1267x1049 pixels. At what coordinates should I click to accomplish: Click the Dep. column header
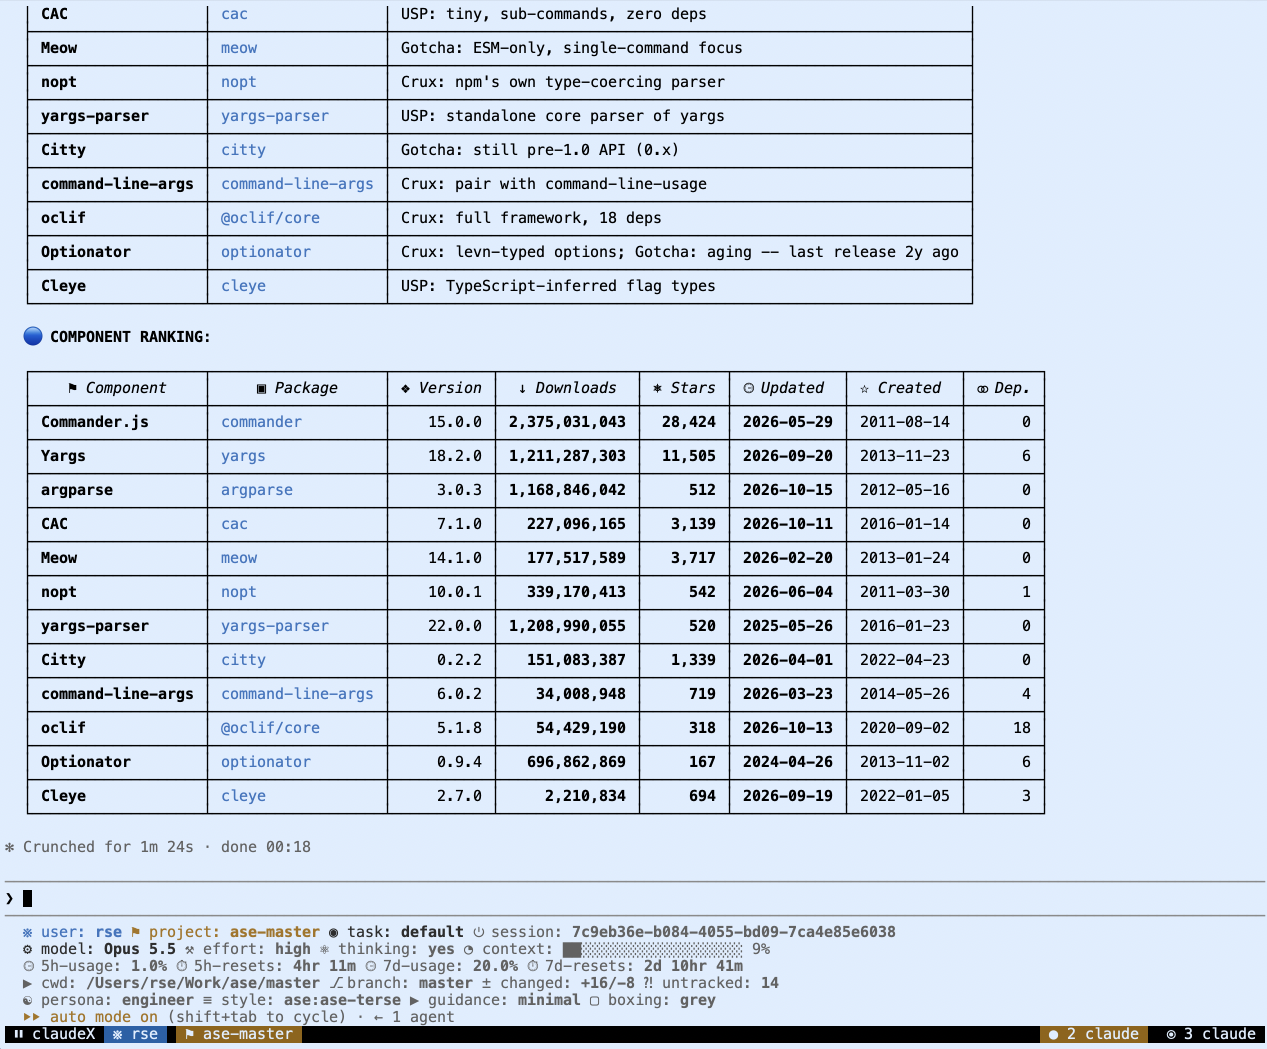(x=1004, y=388)
